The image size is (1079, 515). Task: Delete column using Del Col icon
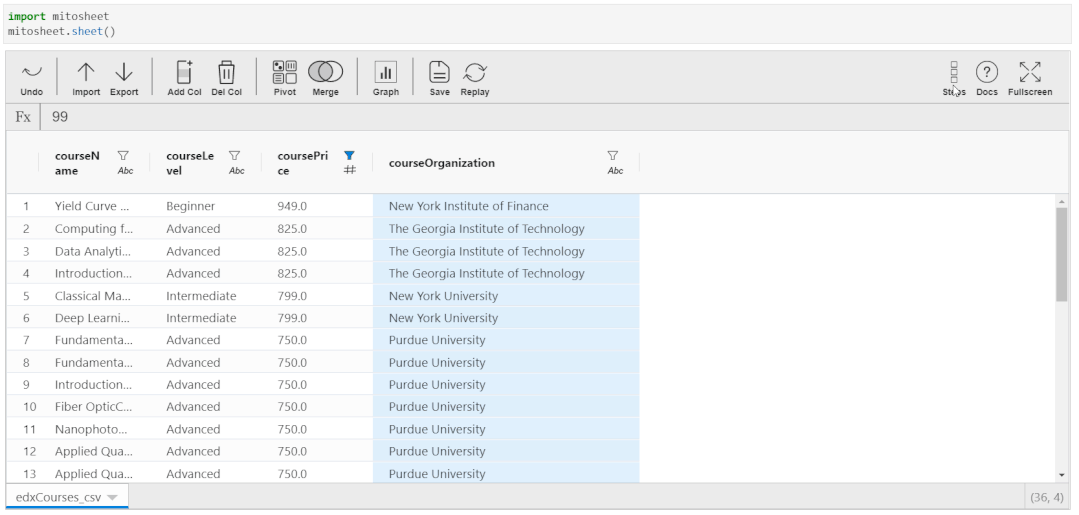(x=227, y=72)
